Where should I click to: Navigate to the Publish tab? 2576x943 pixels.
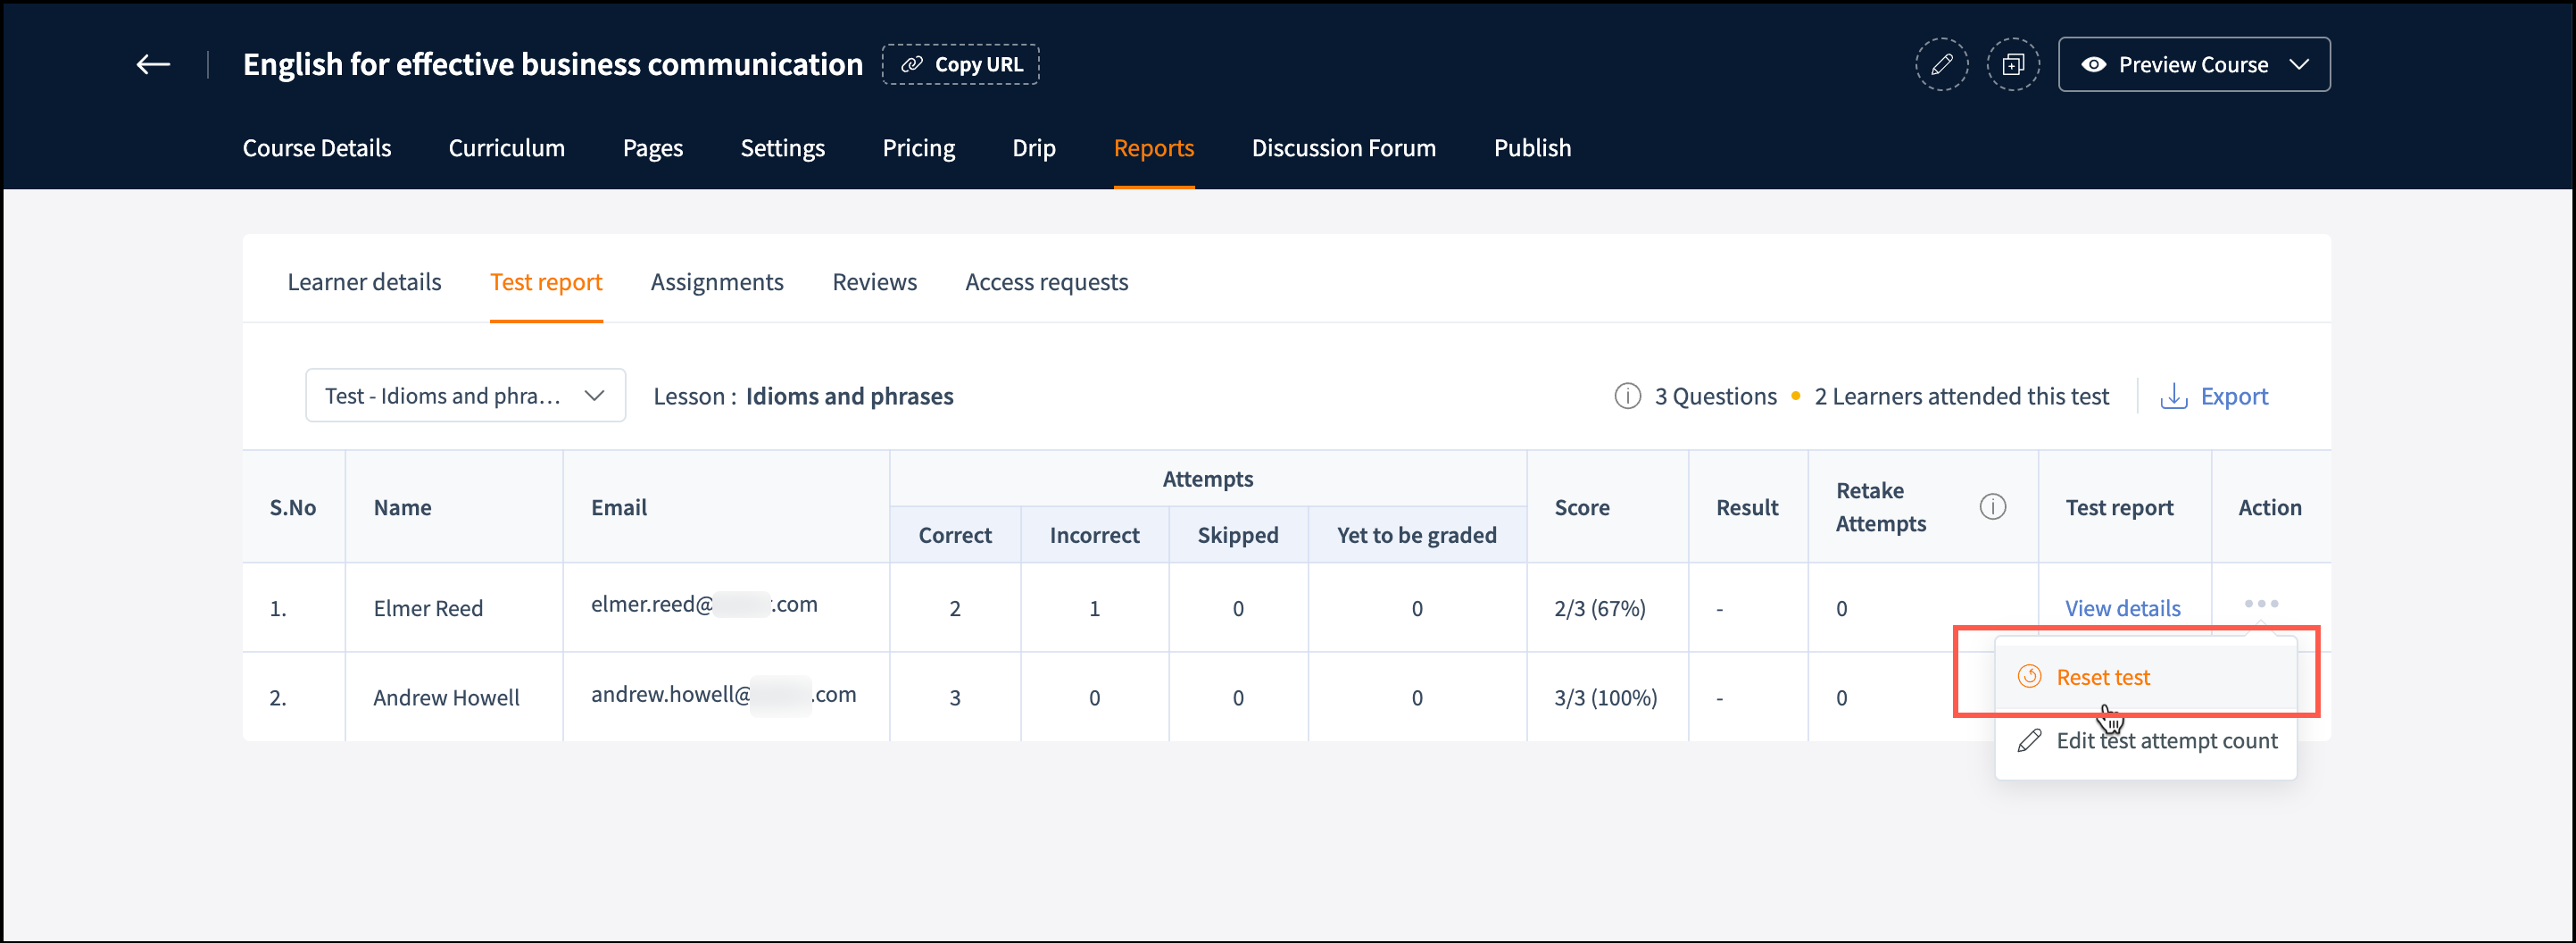(1532, 148)
